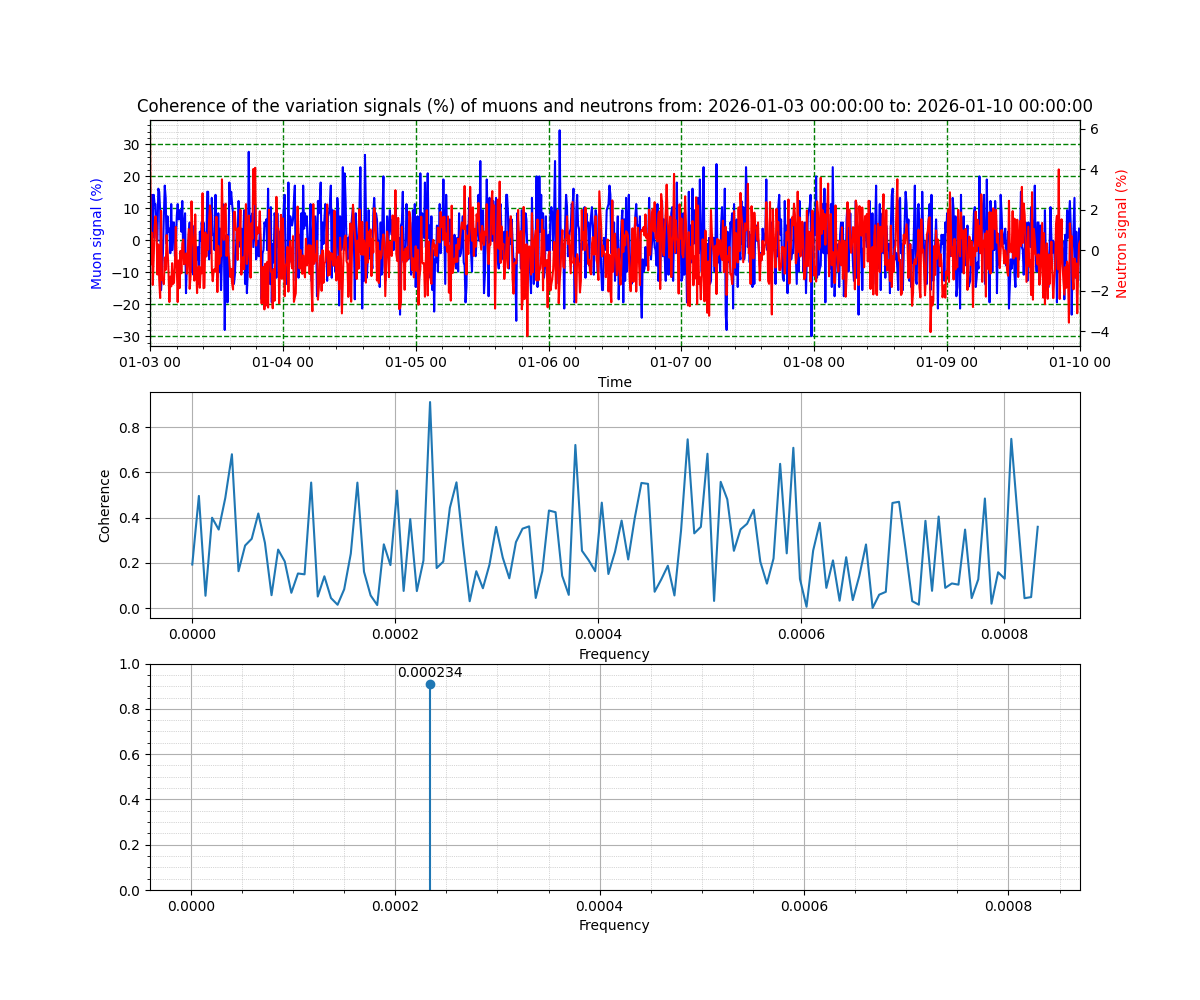Click the 'Time' x-axis label

coord(614,382)
